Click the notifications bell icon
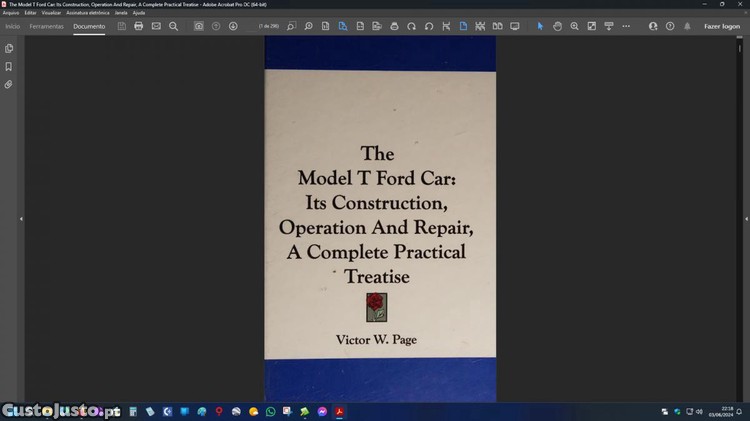750x421 pixels. point(687,26)
